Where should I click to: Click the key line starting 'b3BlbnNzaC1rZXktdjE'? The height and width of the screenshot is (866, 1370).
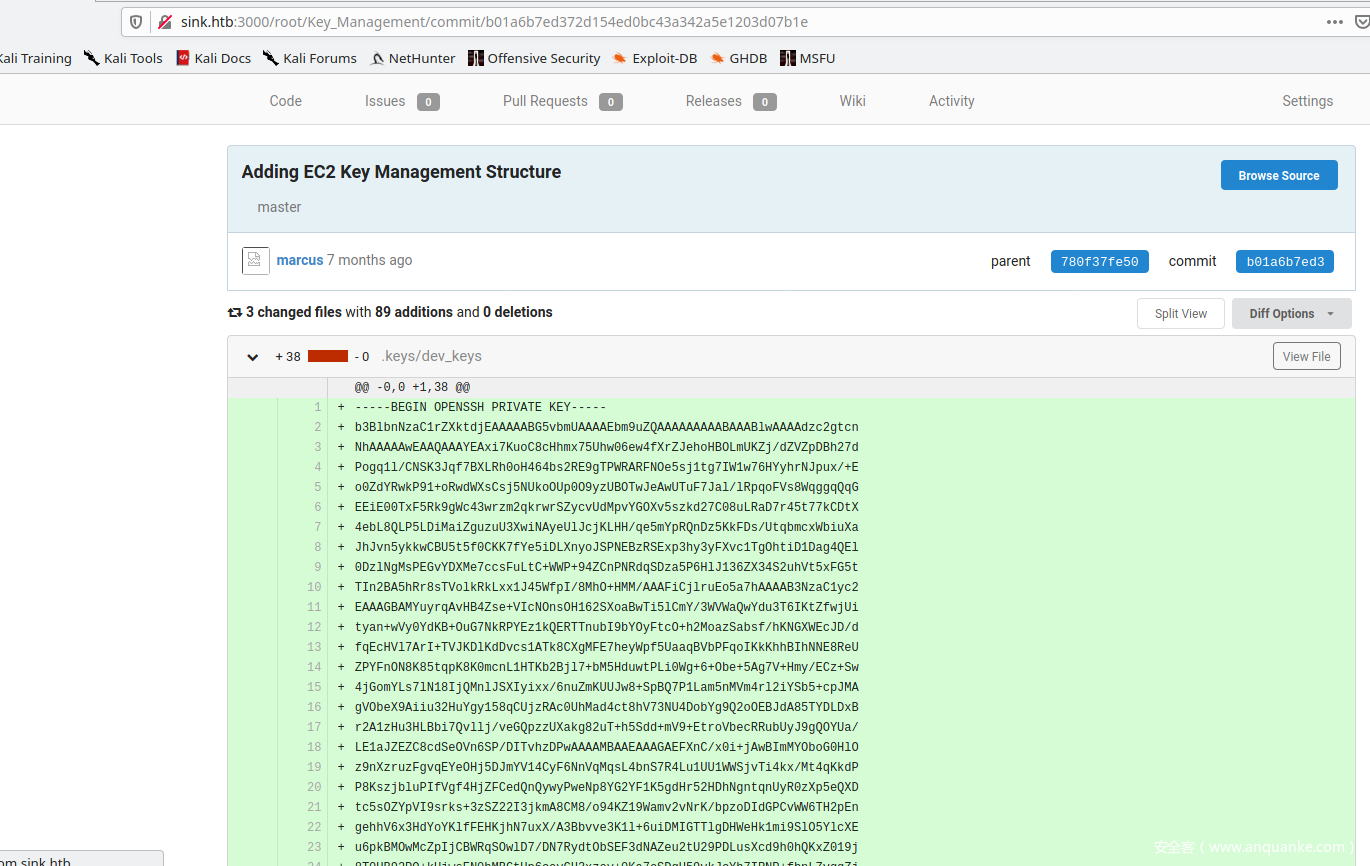(606, 427)
